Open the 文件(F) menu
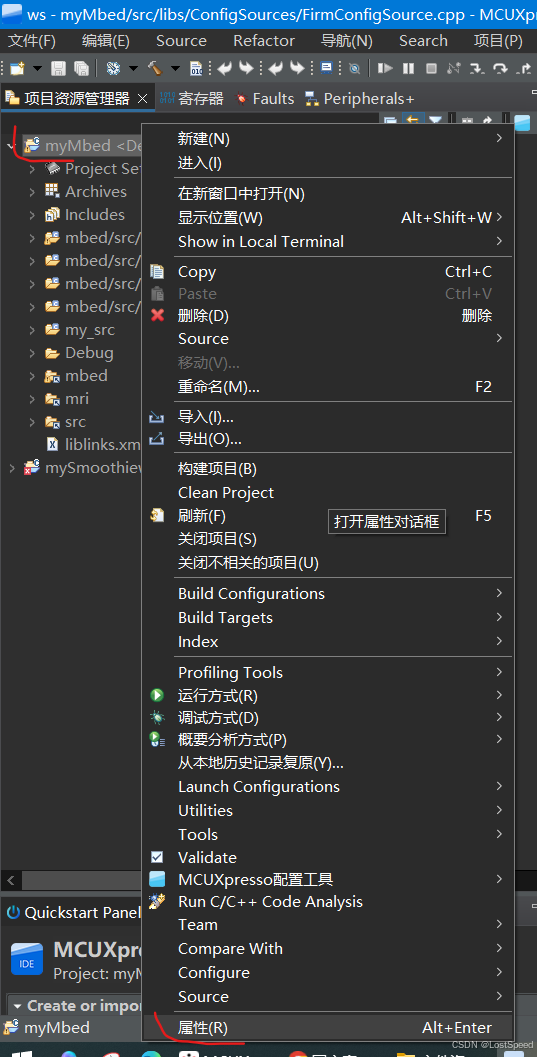 click(32, 40)
